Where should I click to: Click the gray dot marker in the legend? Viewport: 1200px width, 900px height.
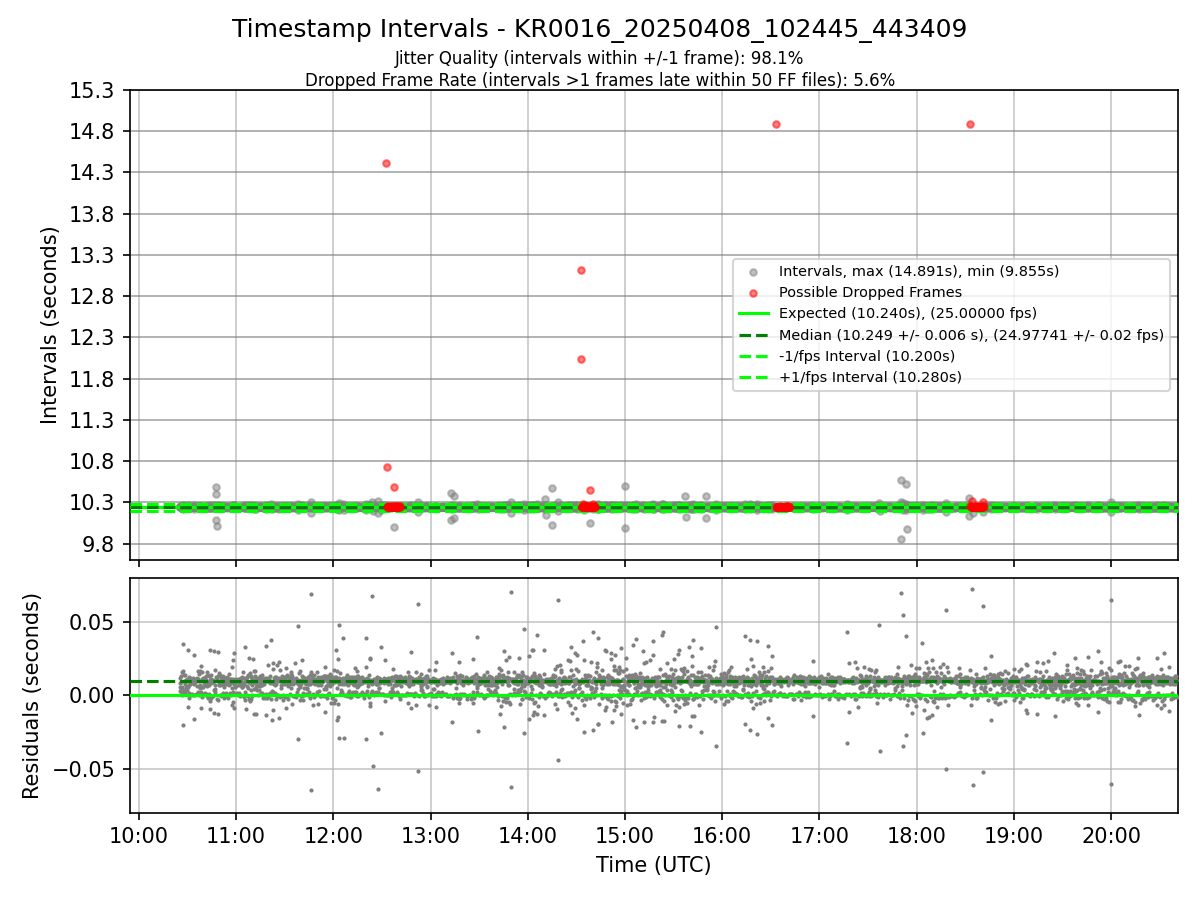(753, 272)
